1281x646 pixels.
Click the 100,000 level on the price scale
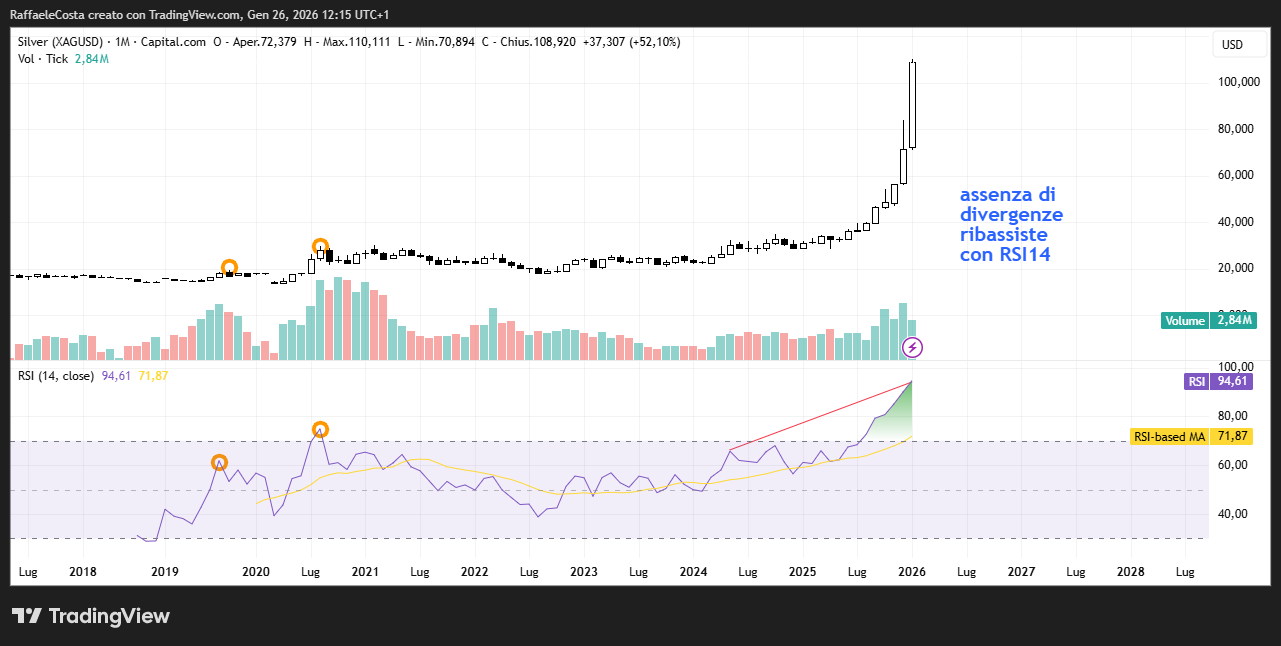click(1231, 82)
